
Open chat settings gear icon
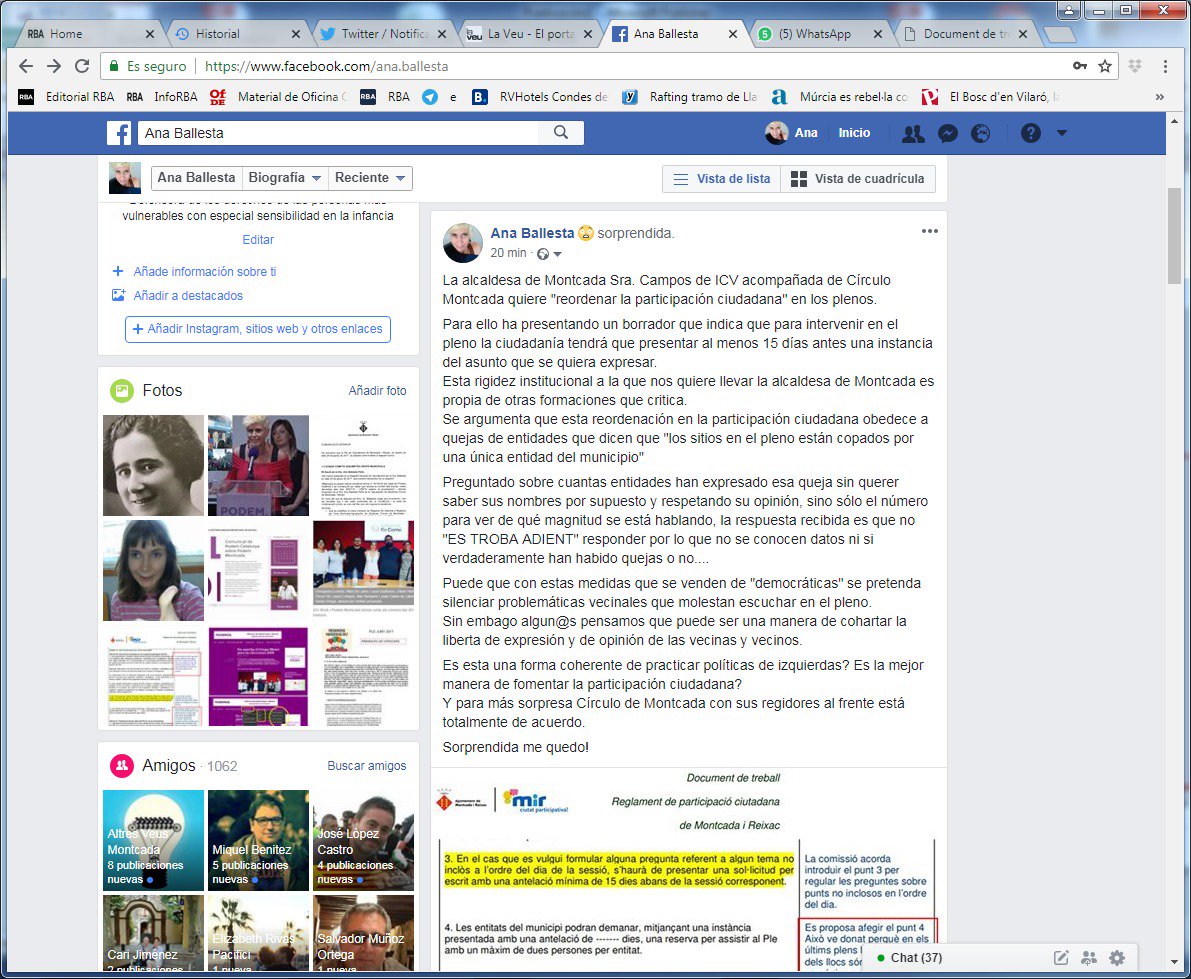(1117, 958)
